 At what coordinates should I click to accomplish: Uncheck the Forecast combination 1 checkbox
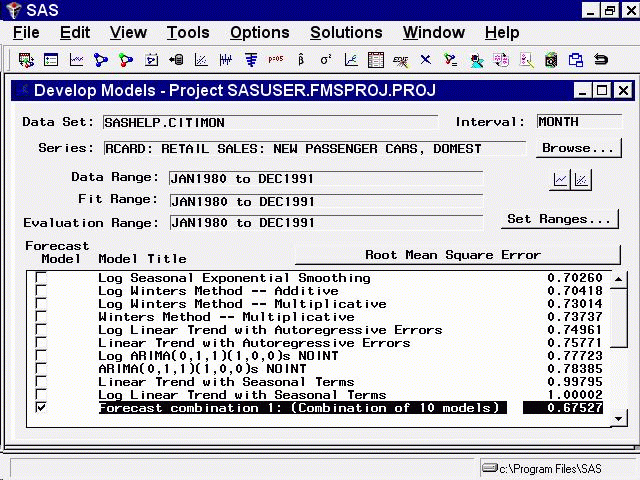40,408
